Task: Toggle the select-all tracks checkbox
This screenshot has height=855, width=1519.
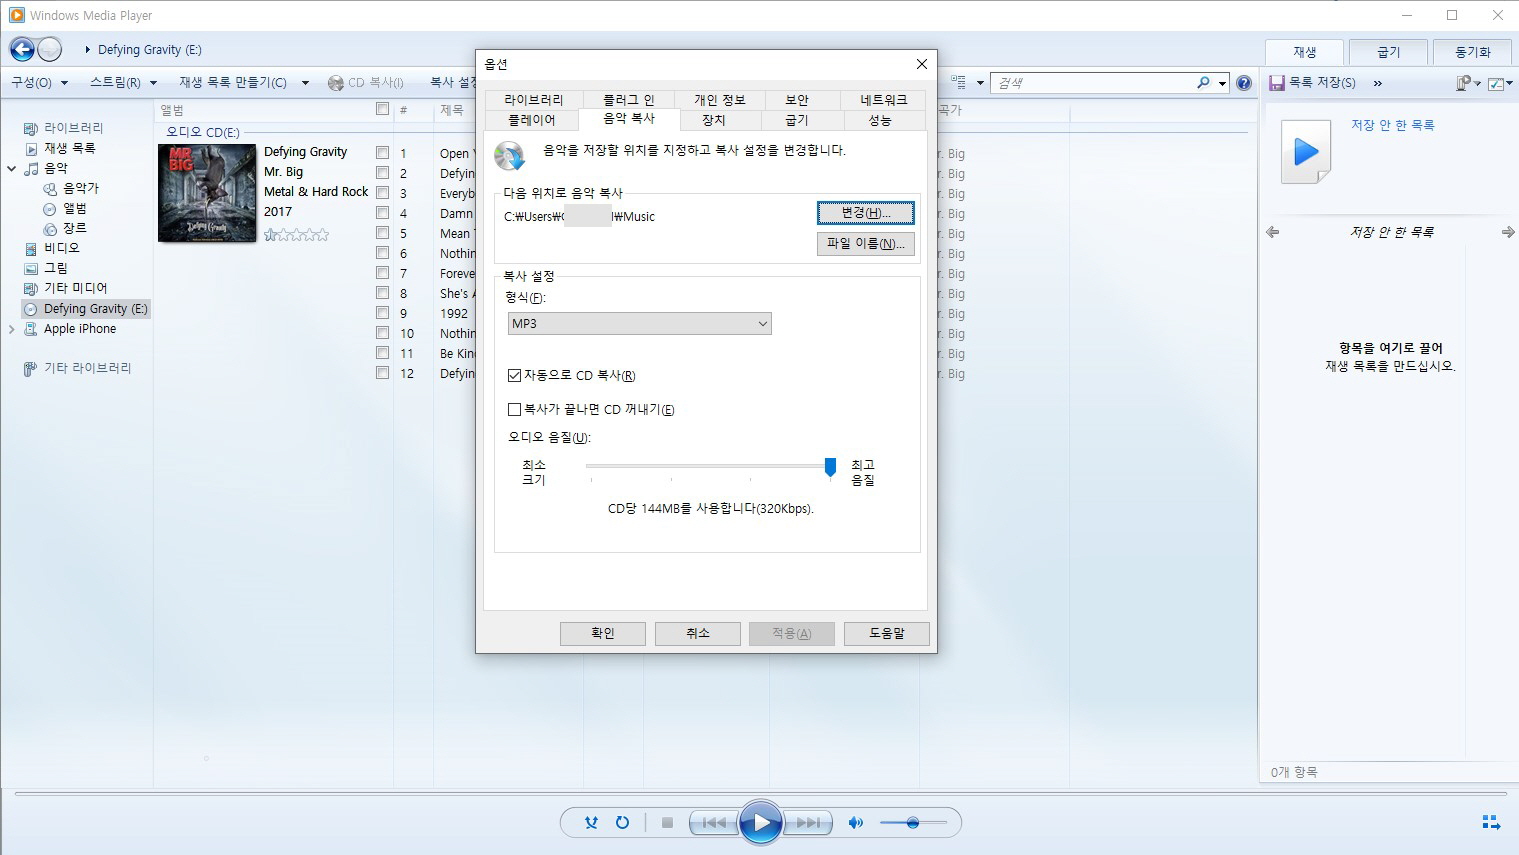Action: click(x=382, y=109)
